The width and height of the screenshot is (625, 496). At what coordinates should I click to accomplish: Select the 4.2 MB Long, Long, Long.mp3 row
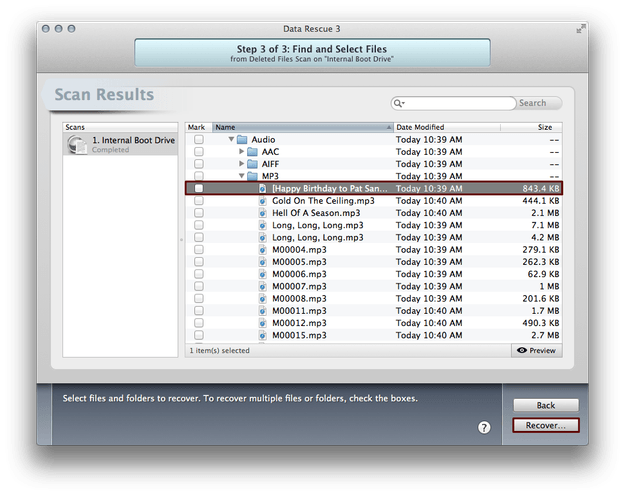[374, 238]
